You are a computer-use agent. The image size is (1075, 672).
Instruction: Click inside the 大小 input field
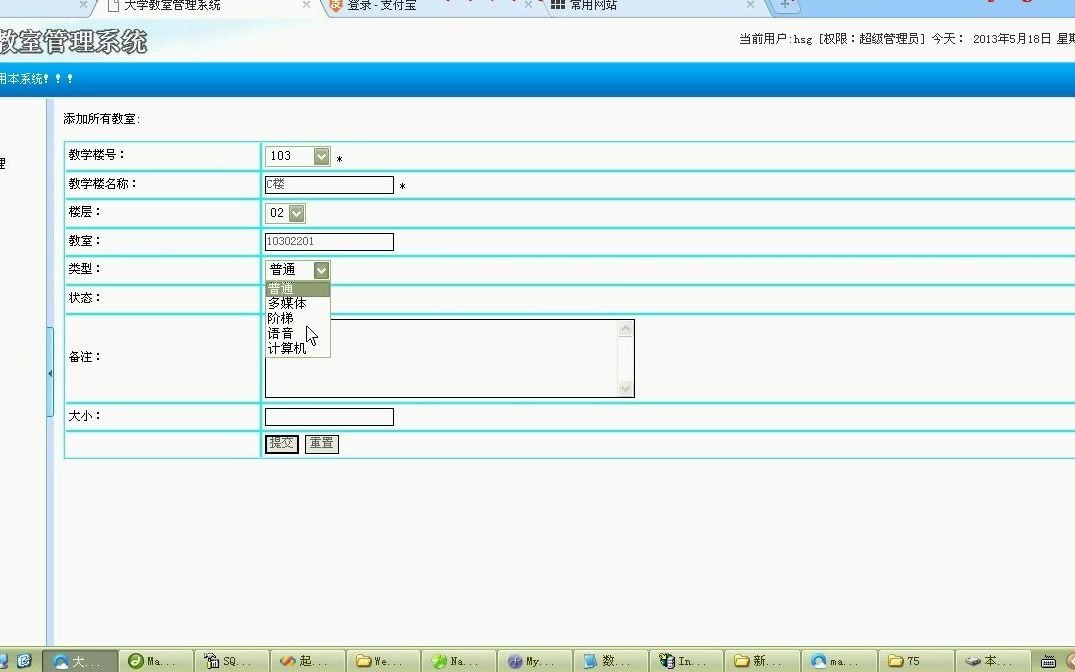(328, 417)
